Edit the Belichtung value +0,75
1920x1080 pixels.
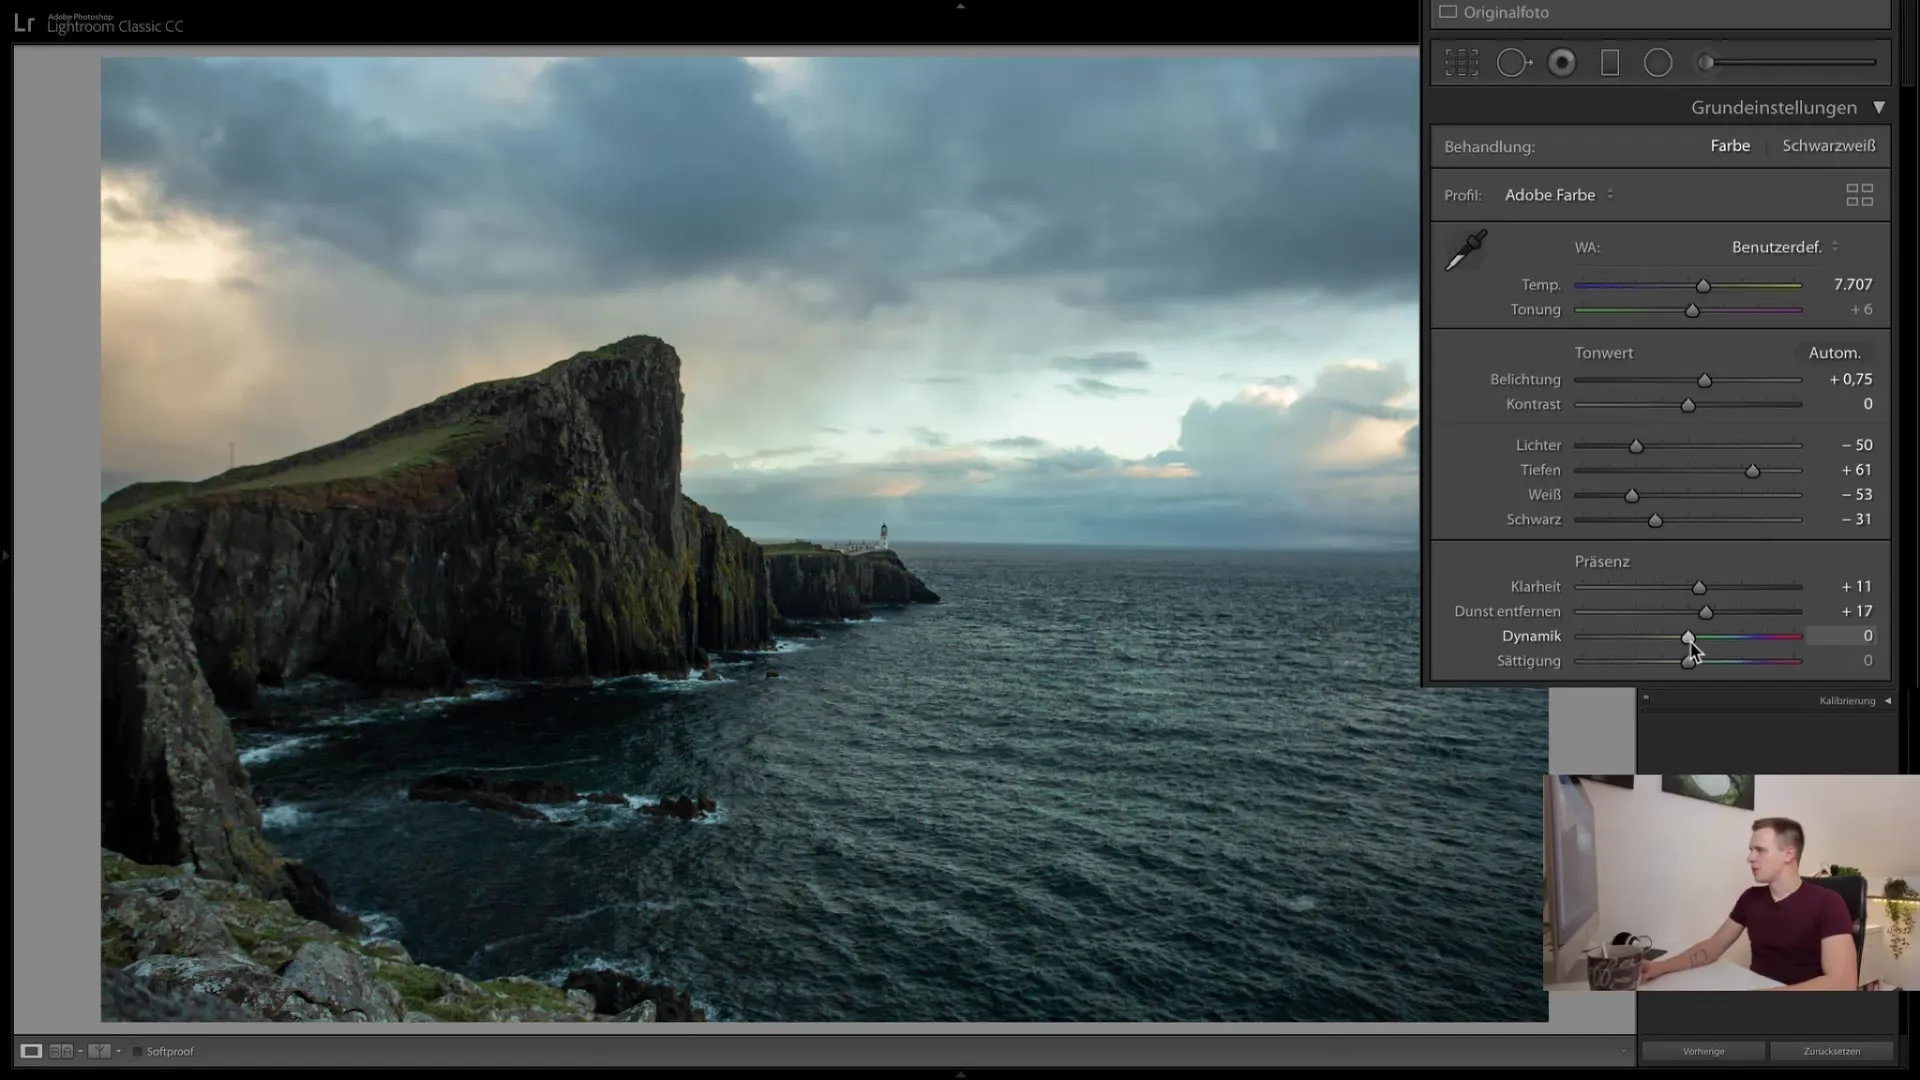(x=1850, y=380)
